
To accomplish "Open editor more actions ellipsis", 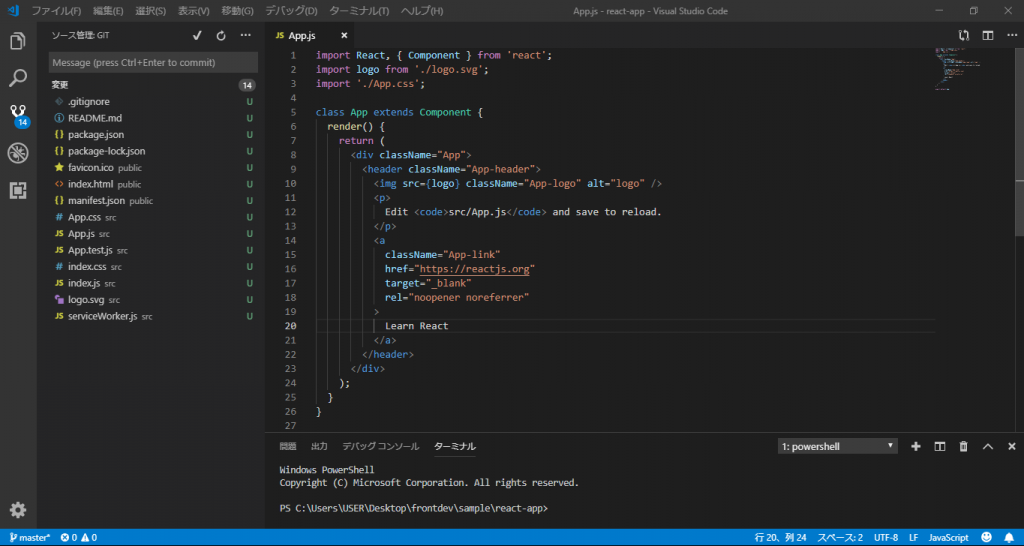I will (1012, 36).
